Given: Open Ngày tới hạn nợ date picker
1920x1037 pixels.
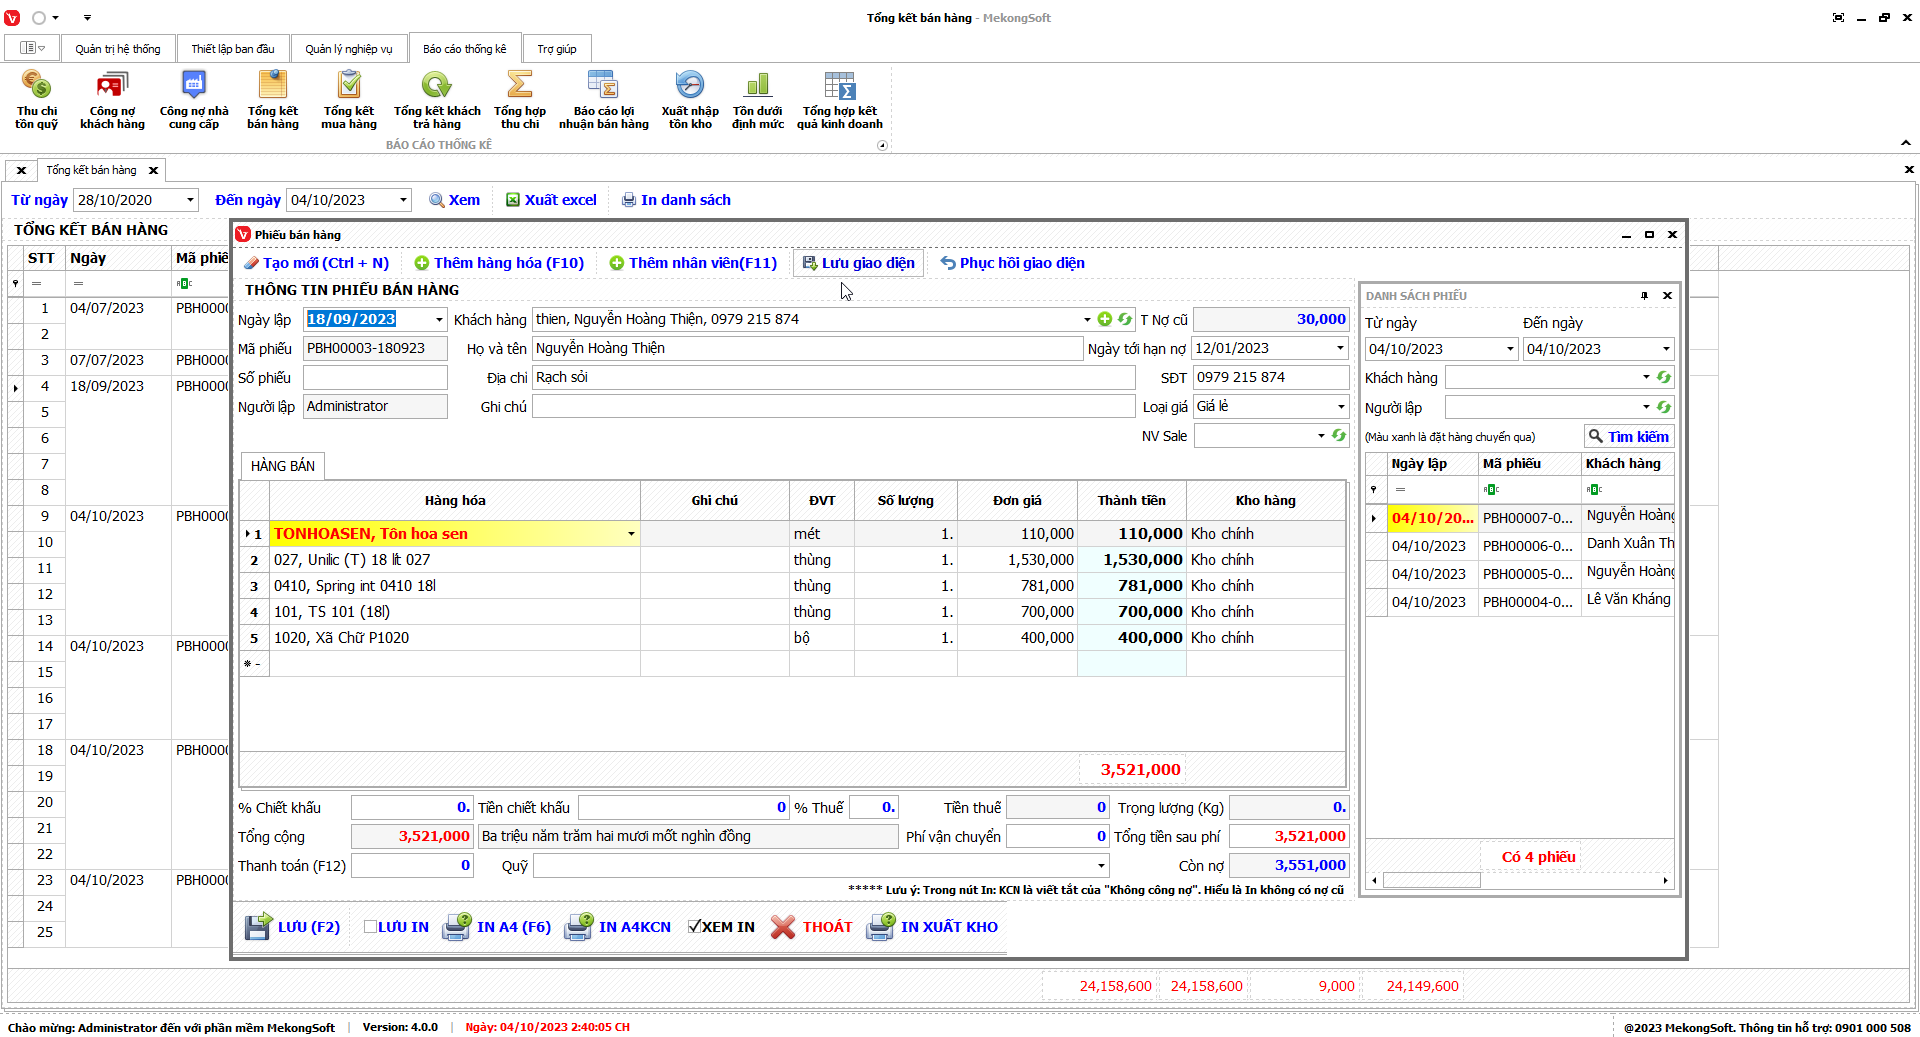Looking at the screenshot, I should [x=1340, y=349].
